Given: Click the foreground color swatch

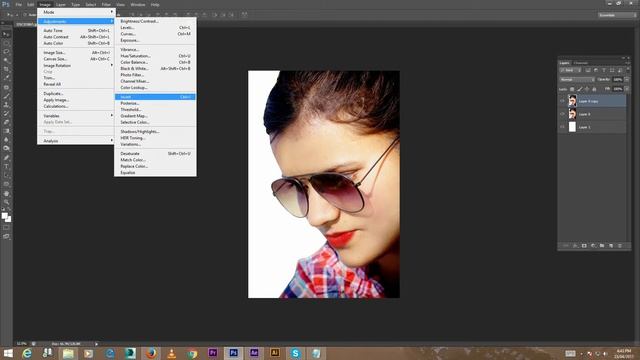Looking at the screenshot, I should [4, 216].
